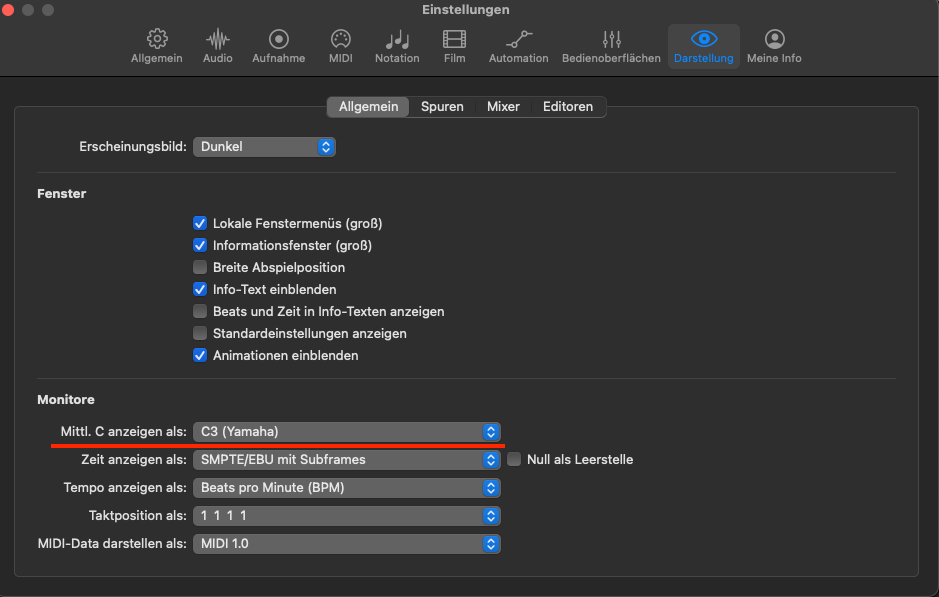
Task: Switch to the Aufnahme recording settings
Action: point(279,46)
